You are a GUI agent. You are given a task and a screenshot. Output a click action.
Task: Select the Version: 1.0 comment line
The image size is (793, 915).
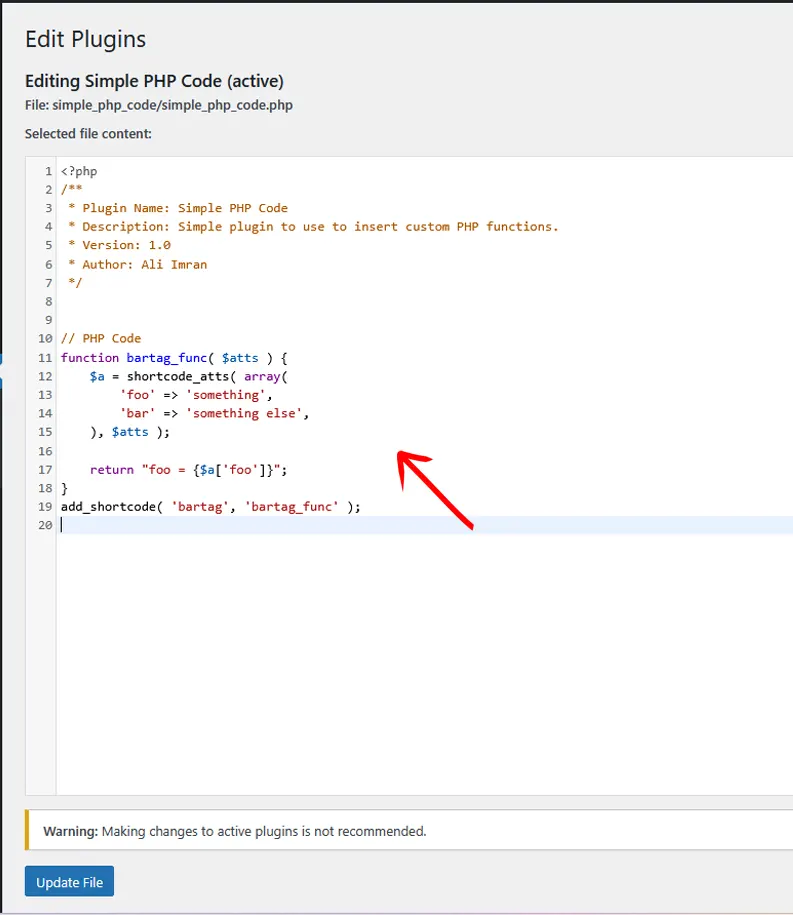tap(119, 245)
